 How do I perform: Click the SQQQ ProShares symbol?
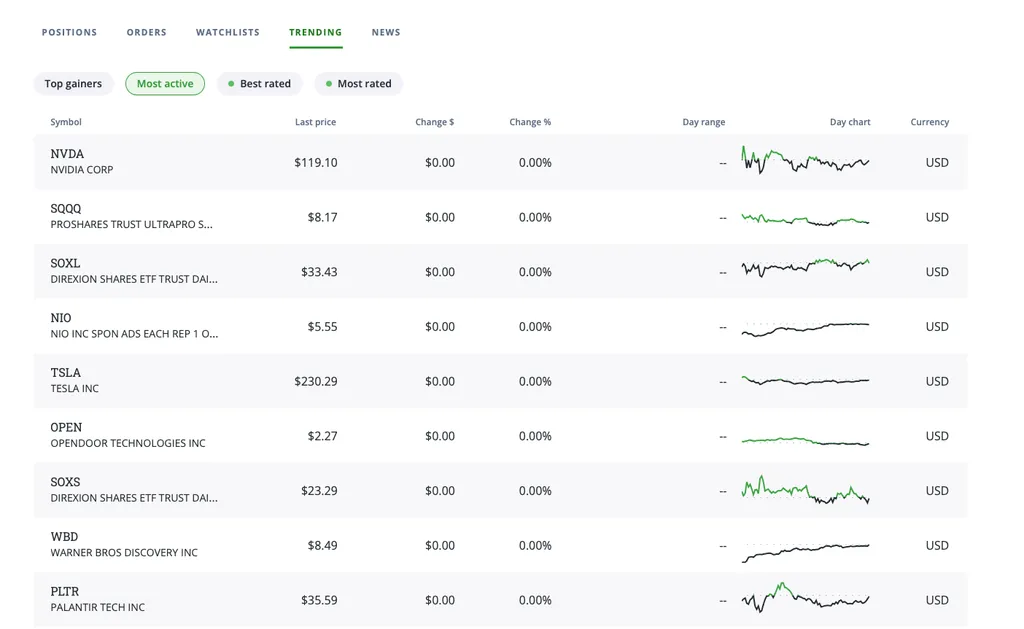66,209
